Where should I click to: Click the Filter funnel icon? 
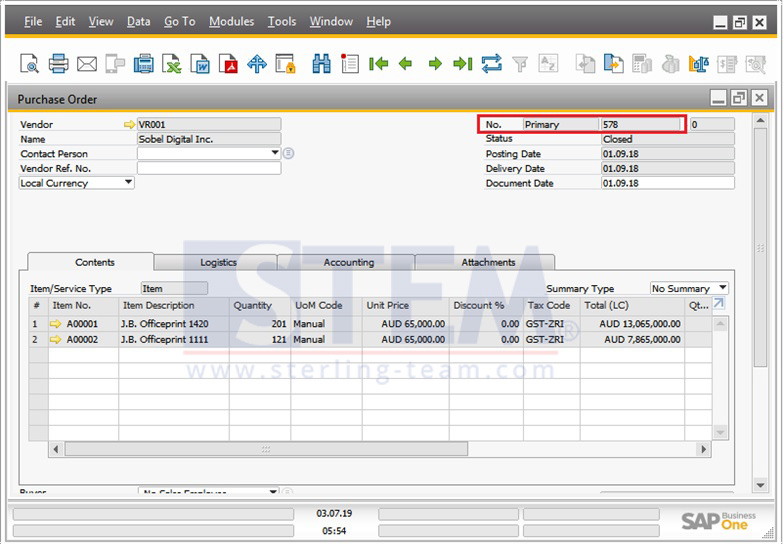pos(520,64)
